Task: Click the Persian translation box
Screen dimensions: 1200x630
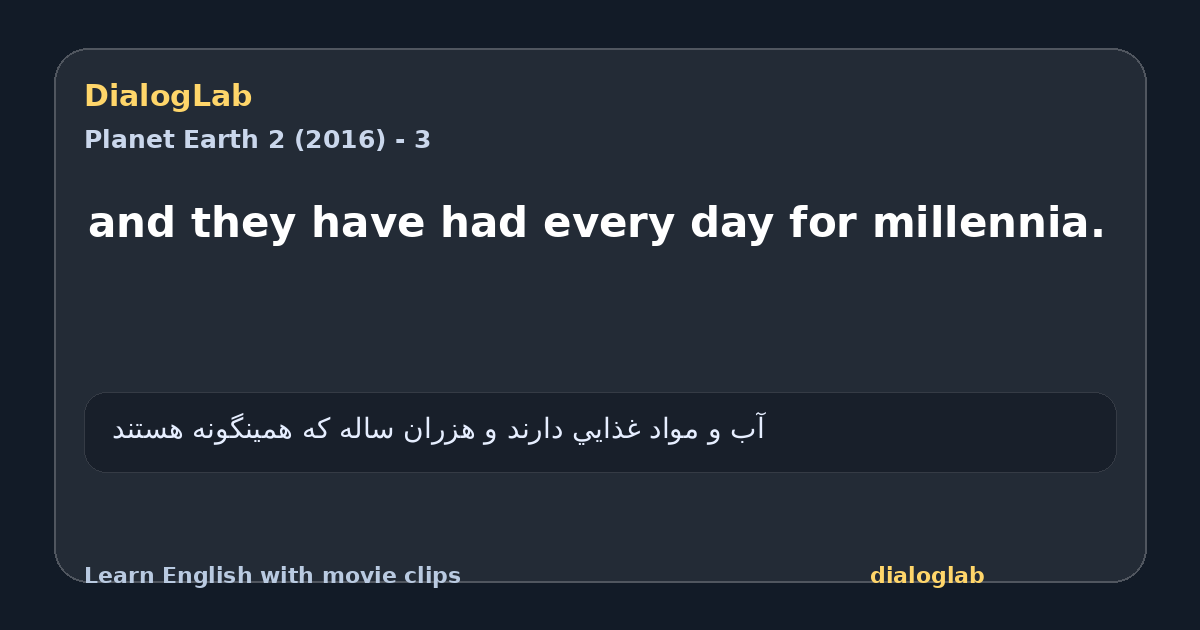Action: 600,432
